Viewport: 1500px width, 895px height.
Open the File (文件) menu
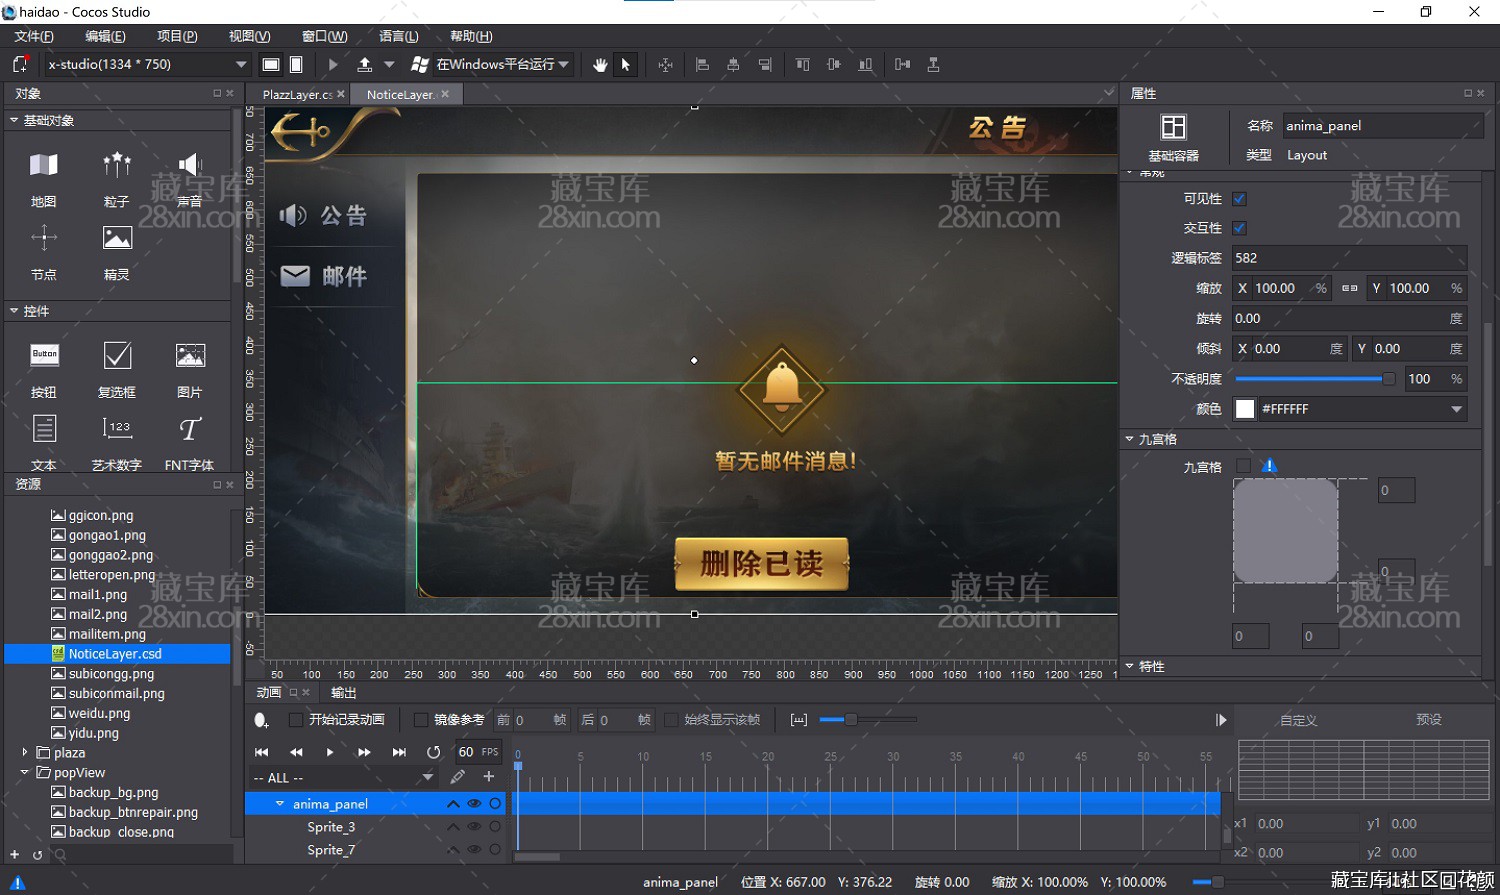[x=34, y=36]
